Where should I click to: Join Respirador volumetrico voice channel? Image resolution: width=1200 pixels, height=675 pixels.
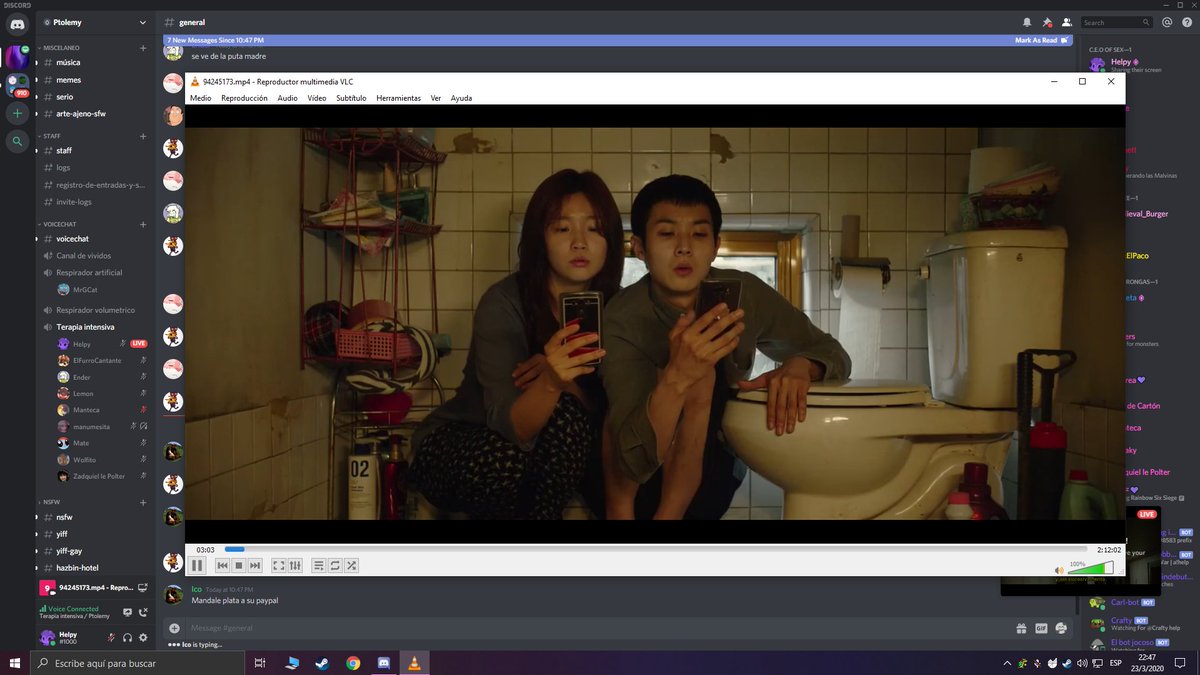tap(94, 310)
